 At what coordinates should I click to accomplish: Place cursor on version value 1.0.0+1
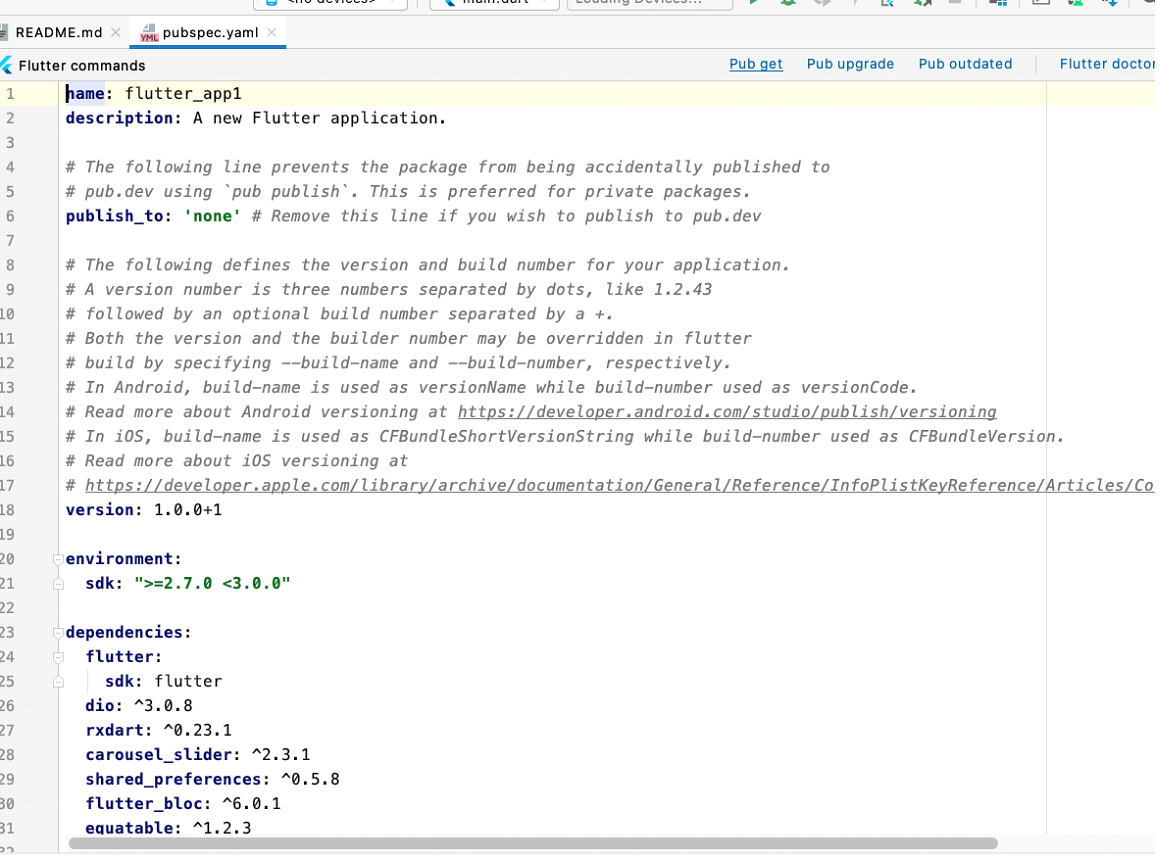tap(187, 510)
